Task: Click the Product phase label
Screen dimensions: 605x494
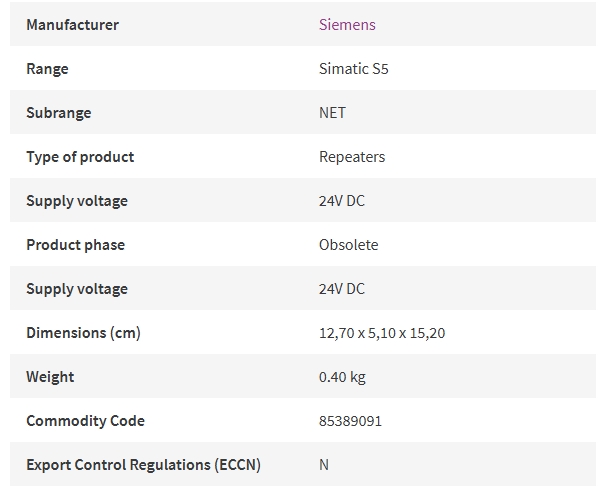Action: click(76, 245)
